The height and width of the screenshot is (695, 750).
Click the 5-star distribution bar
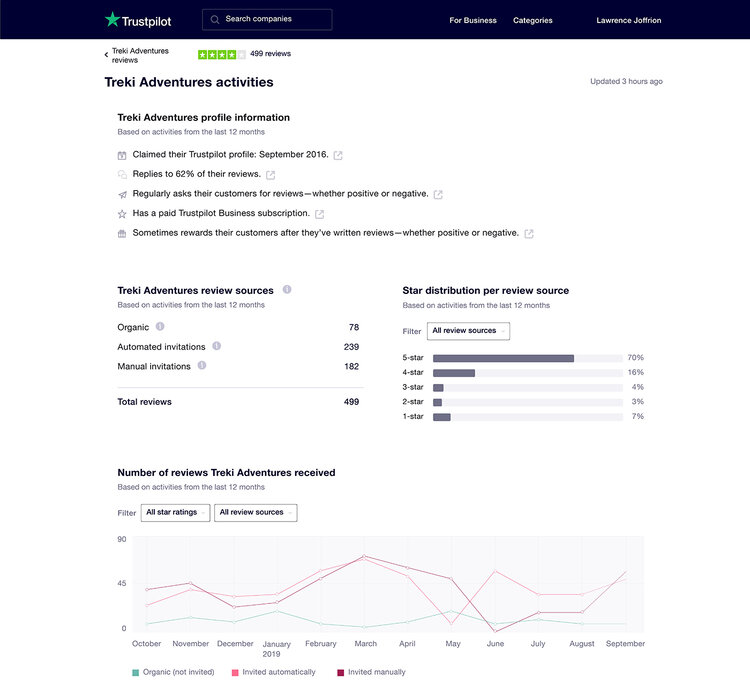click(x=528, y=358)
